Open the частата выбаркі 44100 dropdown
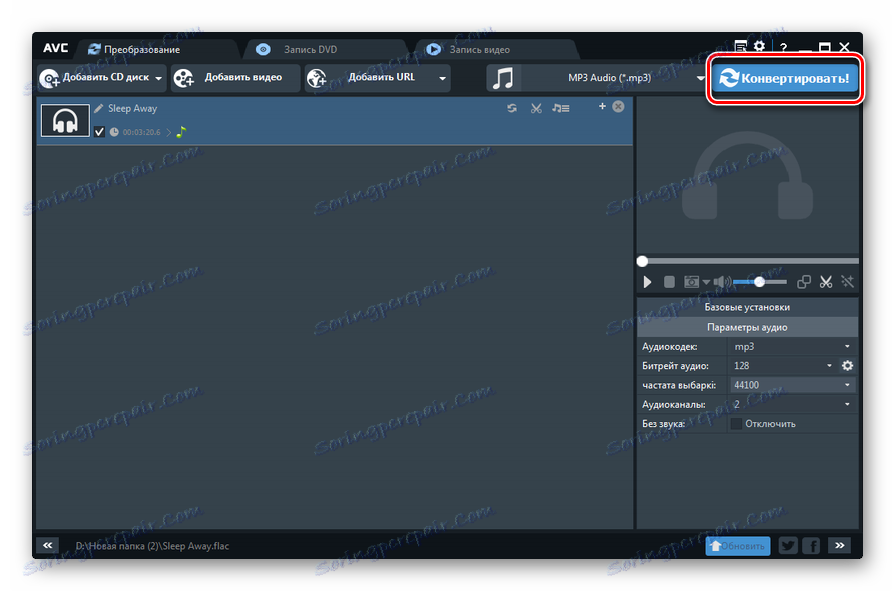Image resolution: width=895 pixels, height=591 pixels. point(792,385)
